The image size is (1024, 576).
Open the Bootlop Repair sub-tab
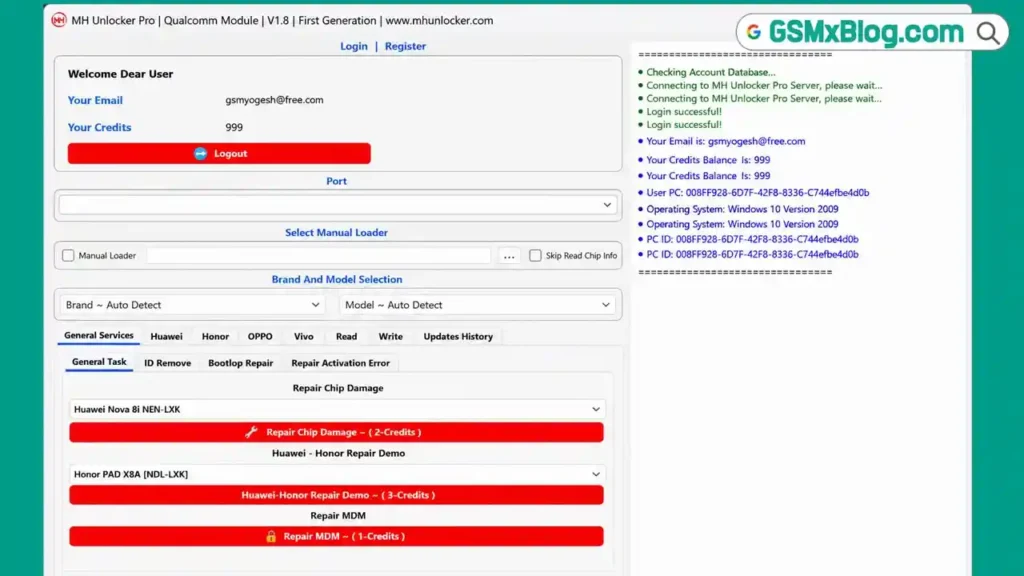(240, 363)
